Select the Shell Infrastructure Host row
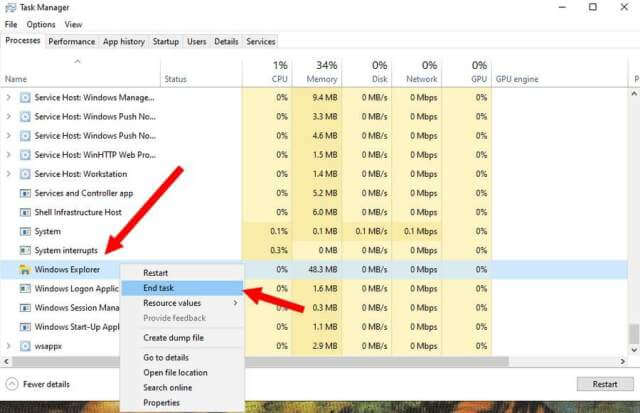The height and width of the screenshot is (413, 640). click(314, 213)
